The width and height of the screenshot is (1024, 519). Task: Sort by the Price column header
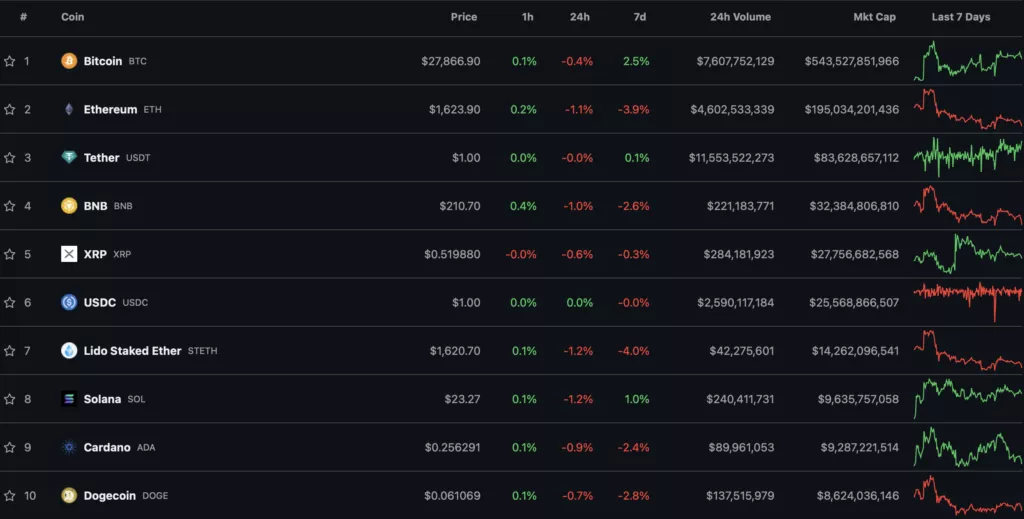[464, 17]
